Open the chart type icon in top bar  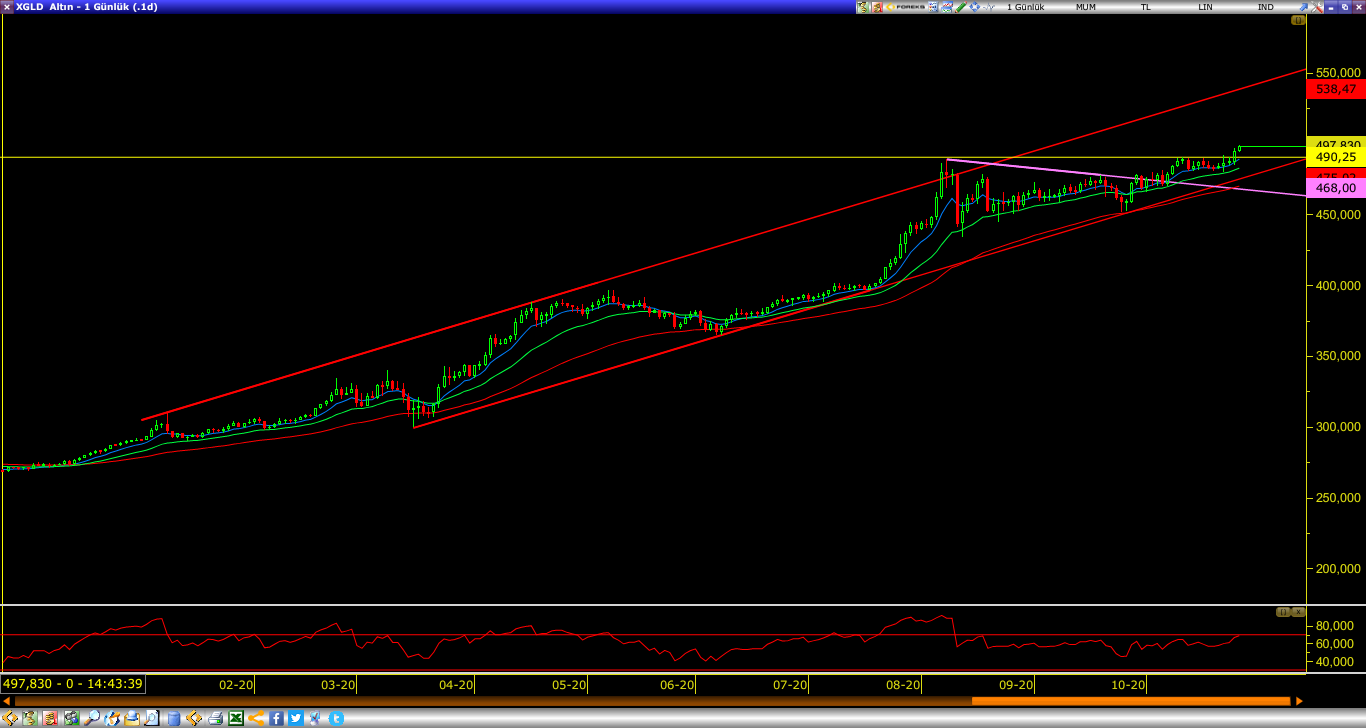tap(947, 7)
